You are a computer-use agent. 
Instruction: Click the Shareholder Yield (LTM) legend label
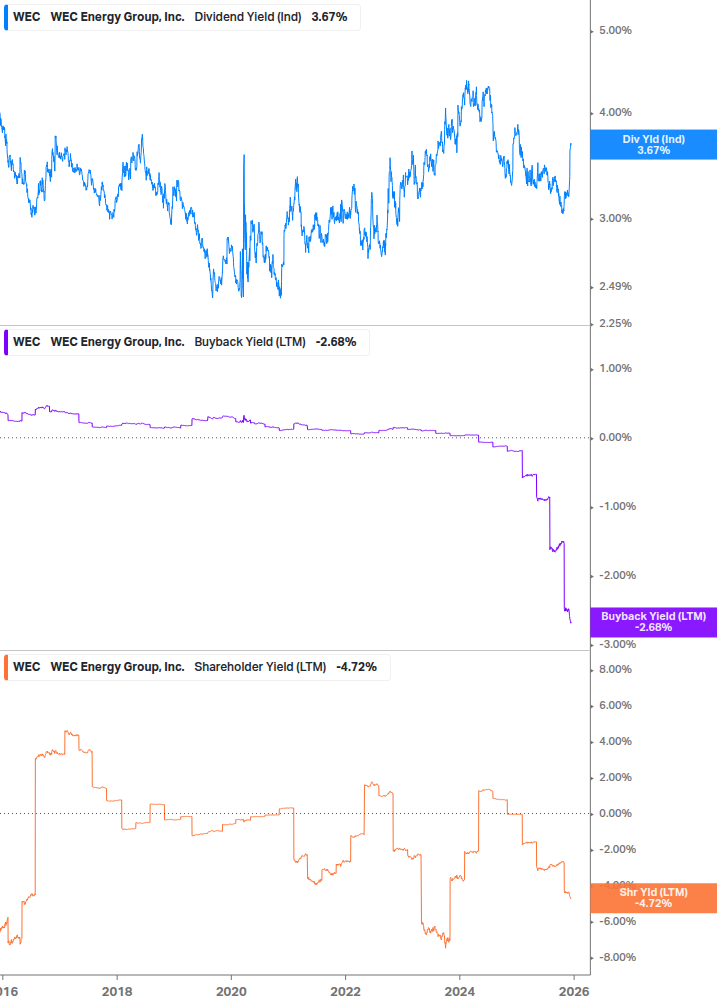pos(260,667)
